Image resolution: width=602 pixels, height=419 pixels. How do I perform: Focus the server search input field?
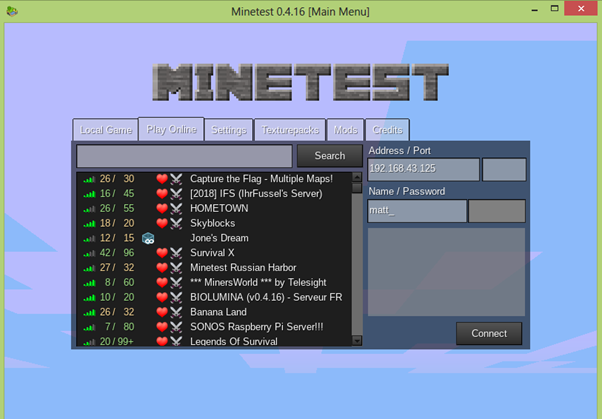(185, 156)
